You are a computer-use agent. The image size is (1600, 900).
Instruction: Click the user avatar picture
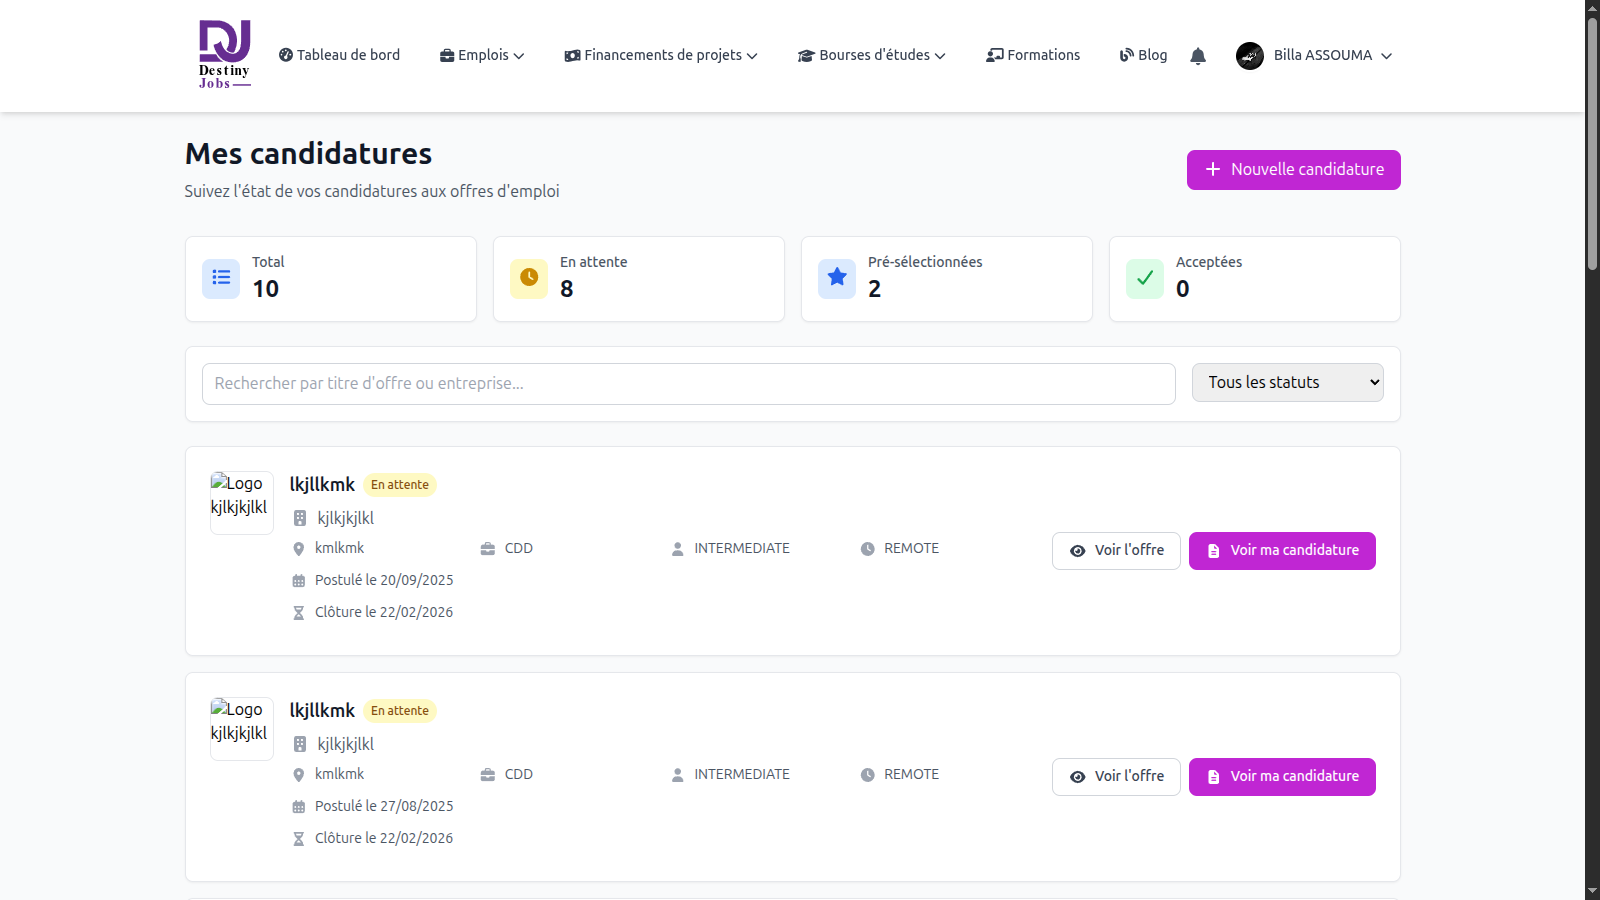pyautogui.click(x=1249, y=56)
